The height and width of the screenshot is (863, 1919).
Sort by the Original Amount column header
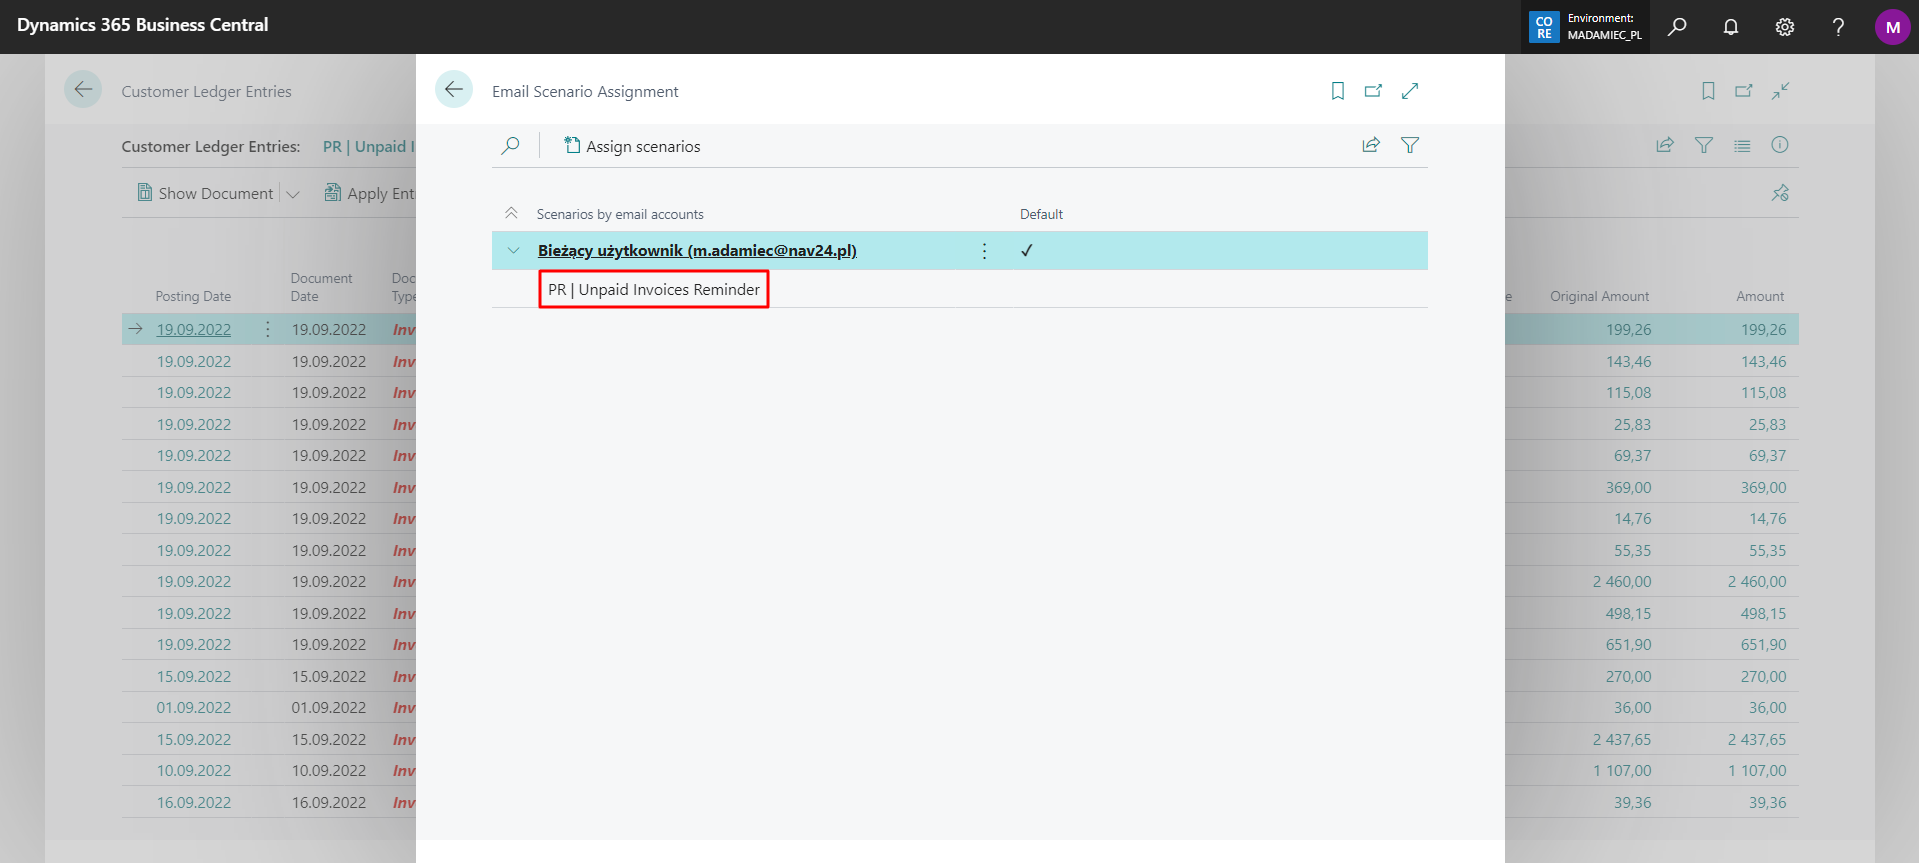click(x=1599, y=296)
